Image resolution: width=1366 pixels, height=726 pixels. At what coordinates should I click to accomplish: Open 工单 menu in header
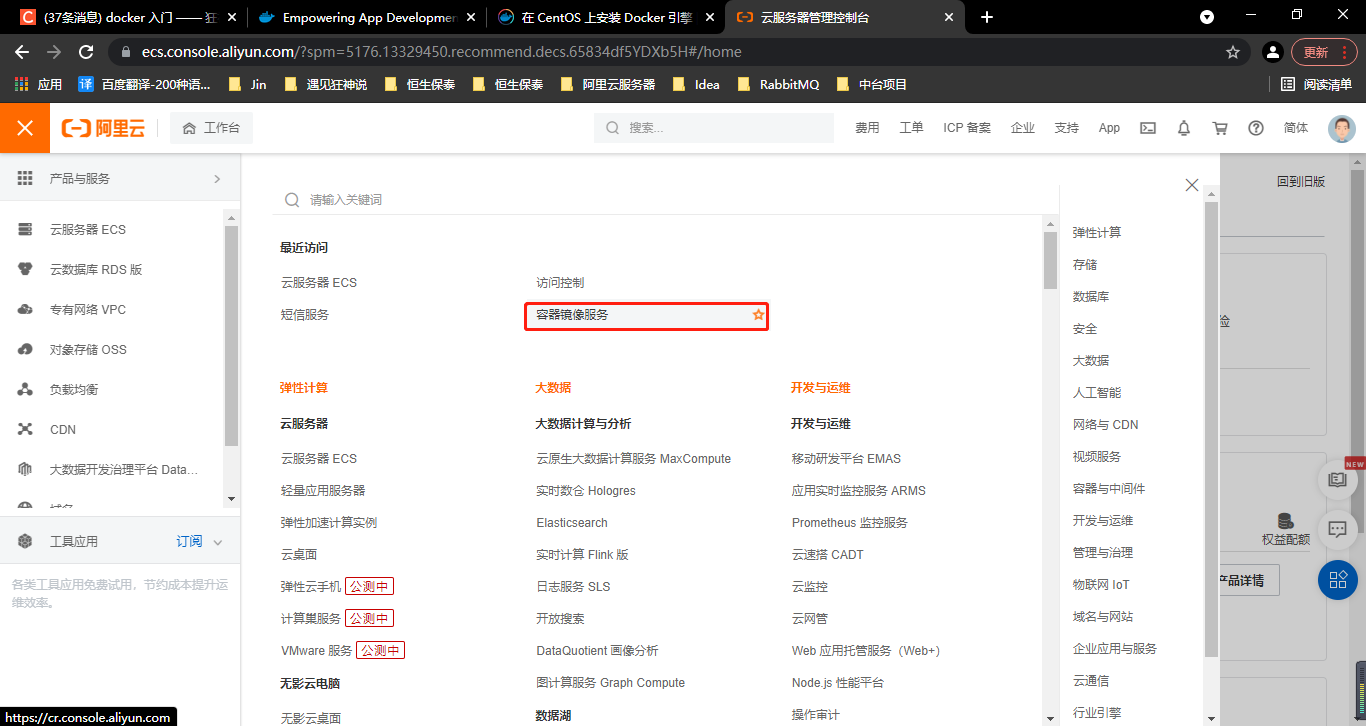pyautogui.click(x=911, y=128)
